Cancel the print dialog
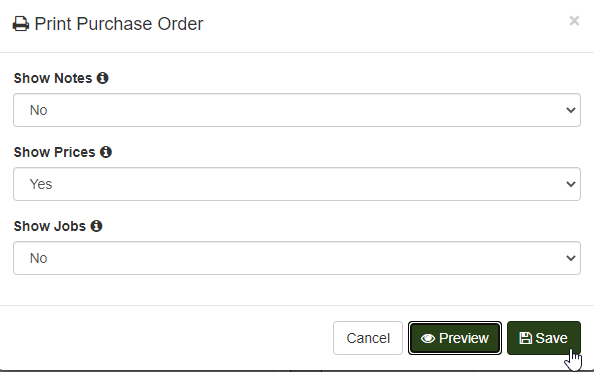Image resolution: width=594 pixels, height=372 pixels. point(368,338)
